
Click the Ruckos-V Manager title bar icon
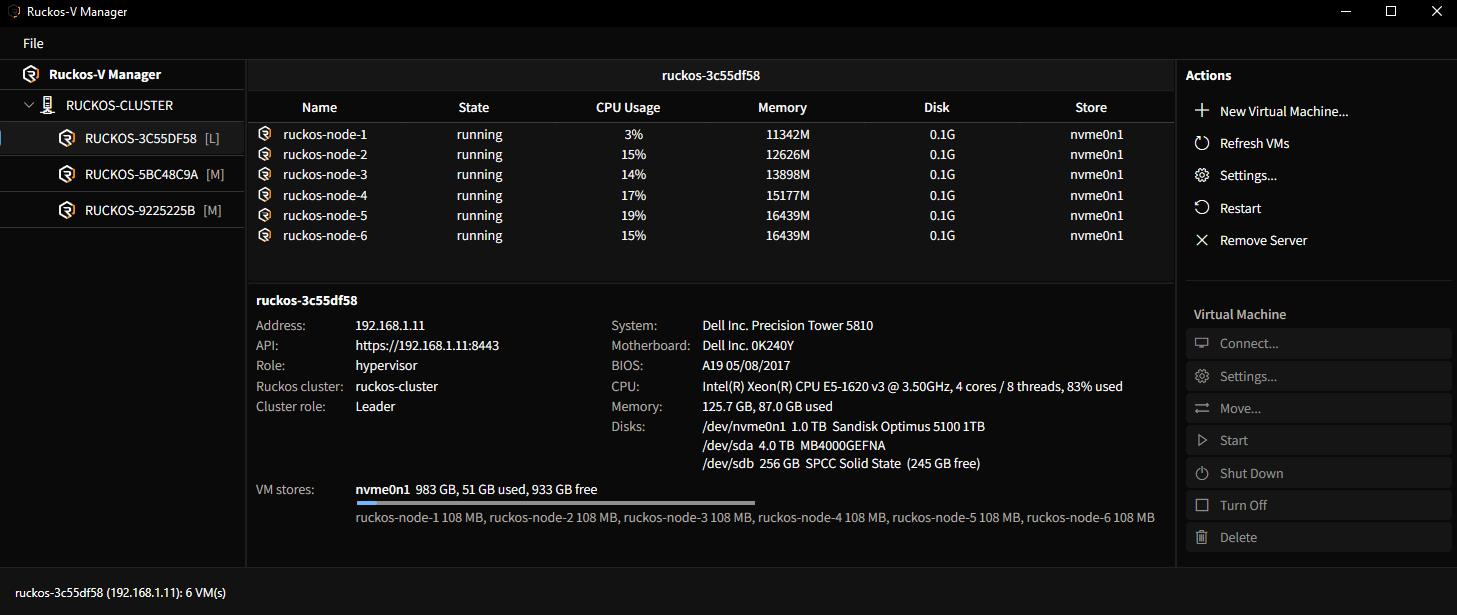pyautogui.click(x=14, y=12)
